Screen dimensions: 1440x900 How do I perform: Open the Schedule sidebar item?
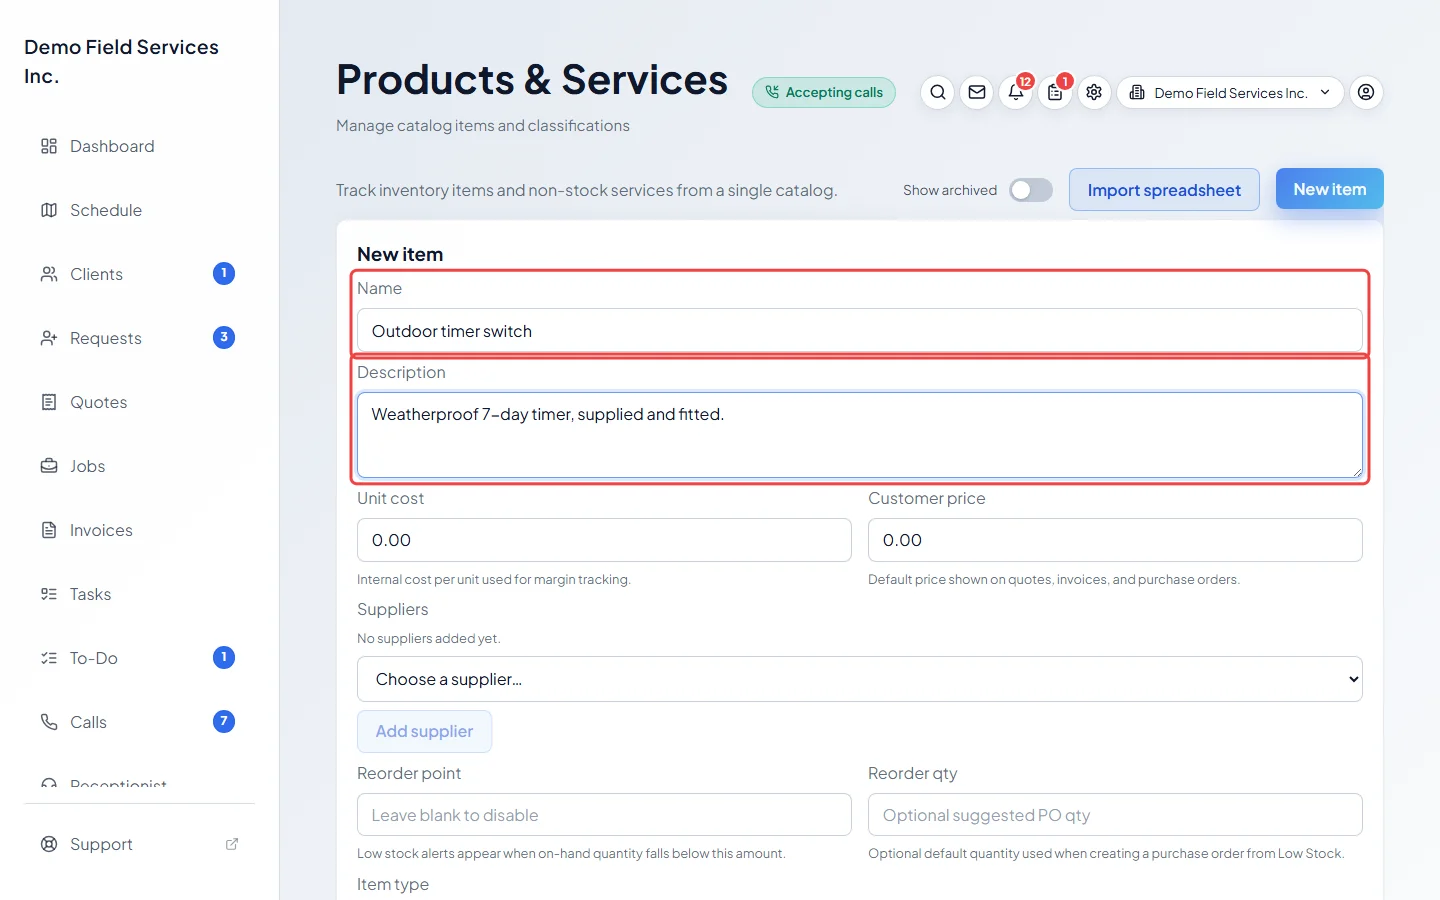point(139,210)
